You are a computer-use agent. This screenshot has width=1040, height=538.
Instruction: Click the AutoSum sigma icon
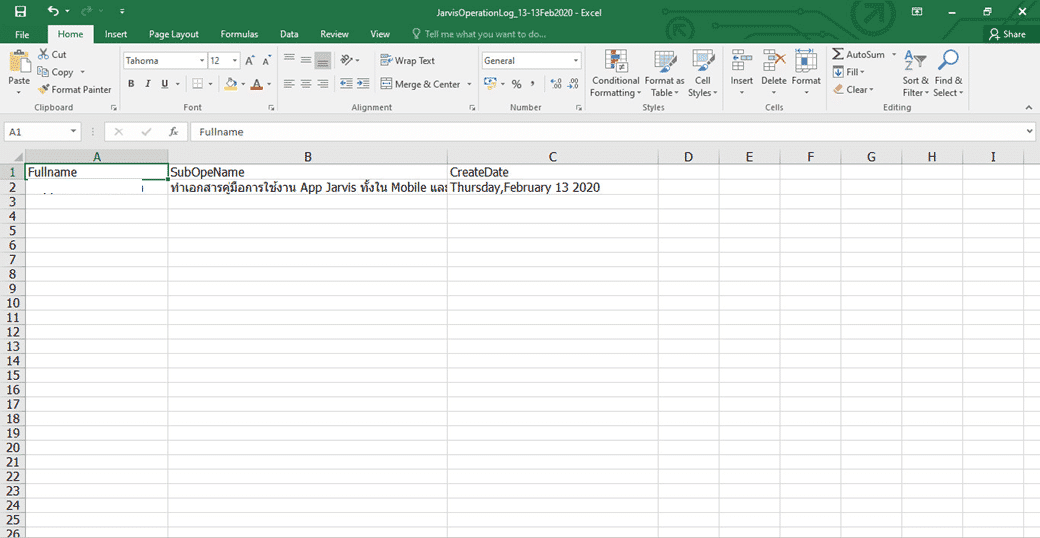click(x=838, y=55)
